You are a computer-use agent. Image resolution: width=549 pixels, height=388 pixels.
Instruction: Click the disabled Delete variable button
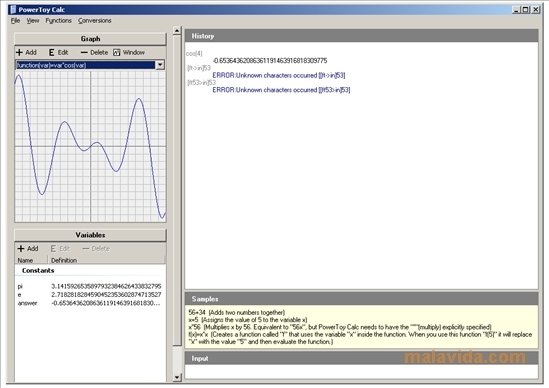point(96,249)
